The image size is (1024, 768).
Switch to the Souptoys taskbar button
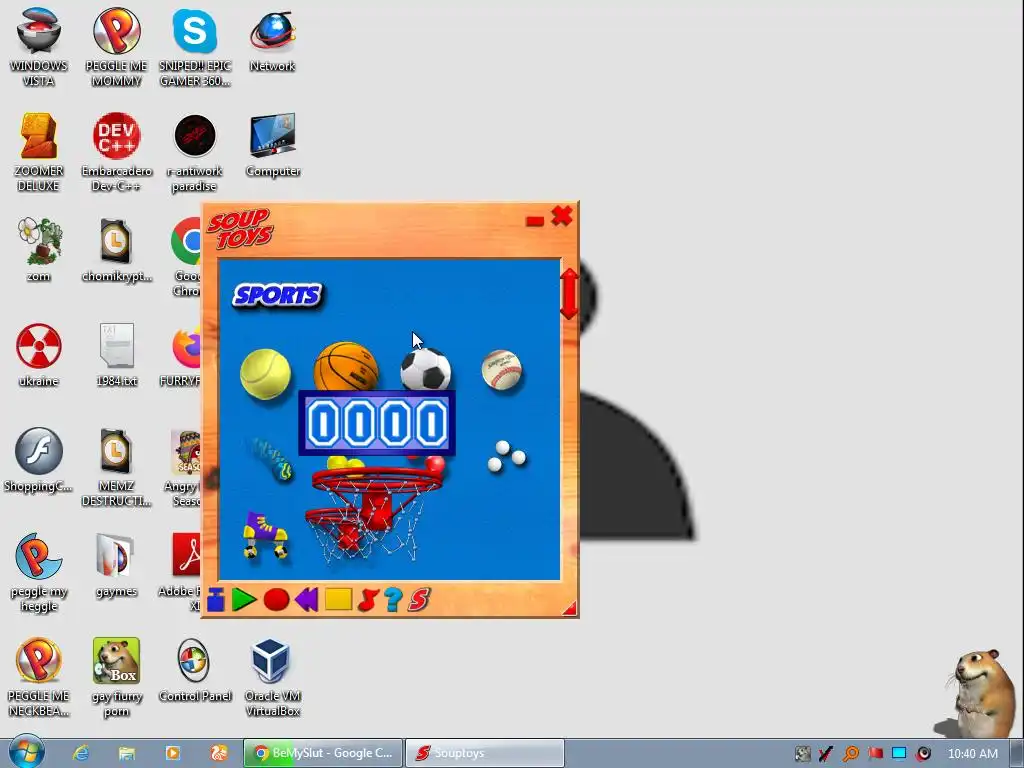point(485,753)
